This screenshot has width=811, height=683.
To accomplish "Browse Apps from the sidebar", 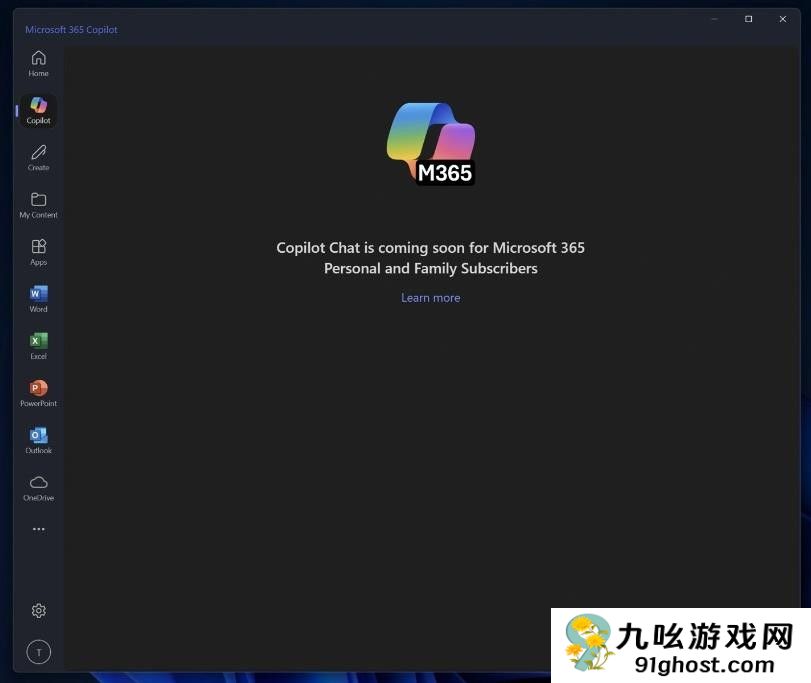I will 38,251.
